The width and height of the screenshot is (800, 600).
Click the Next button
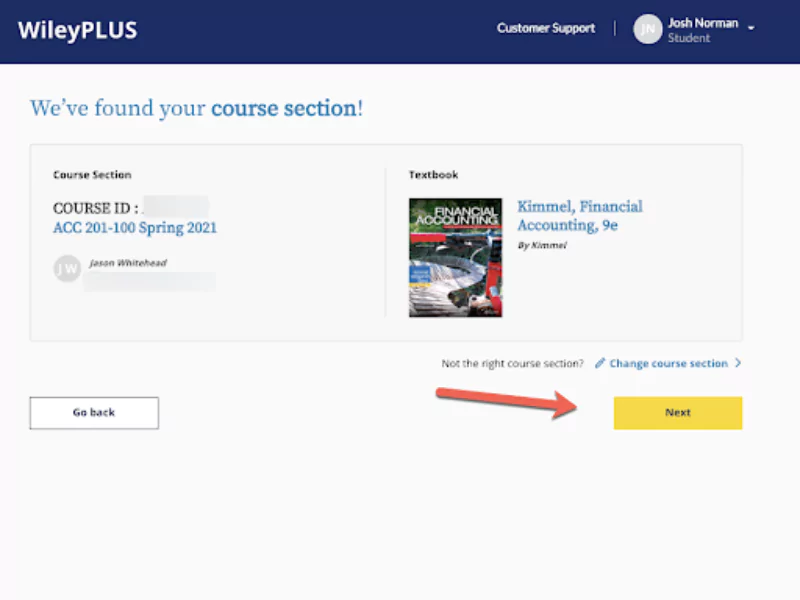[x=677, y=412]
